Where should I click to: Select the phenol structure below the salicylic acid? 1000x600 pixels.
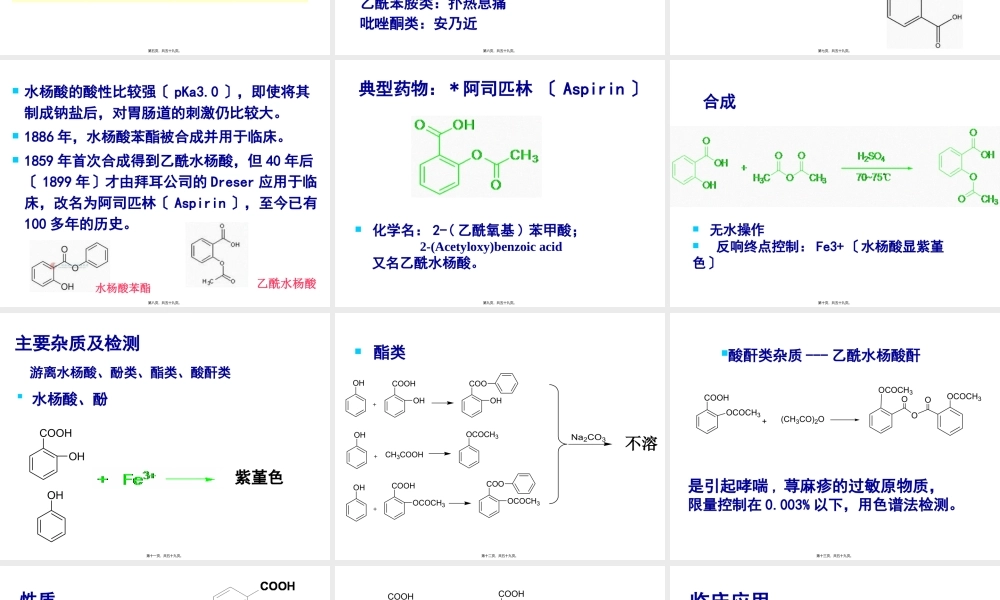click(52, 516)
